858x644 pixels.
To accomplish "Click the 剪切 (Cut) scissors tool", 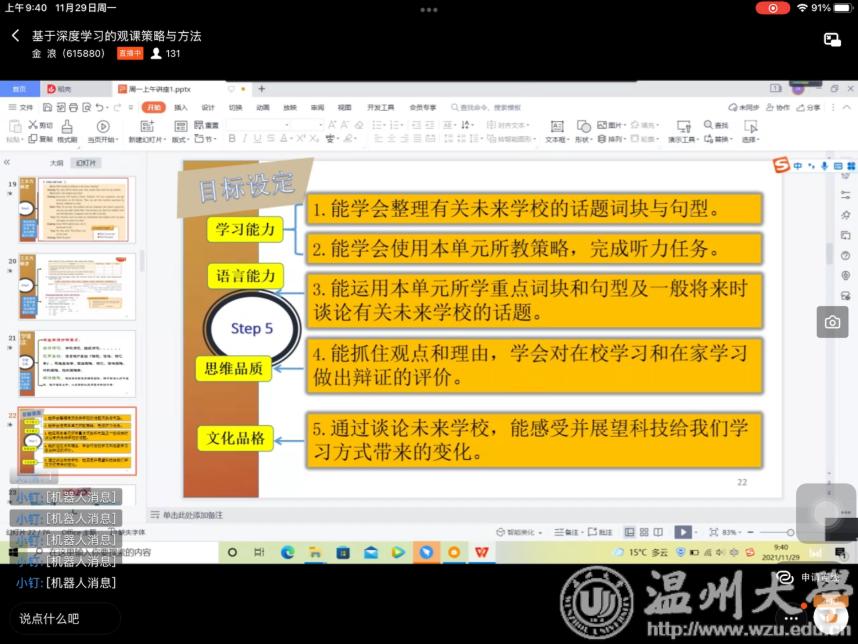I will coord(40,125).
